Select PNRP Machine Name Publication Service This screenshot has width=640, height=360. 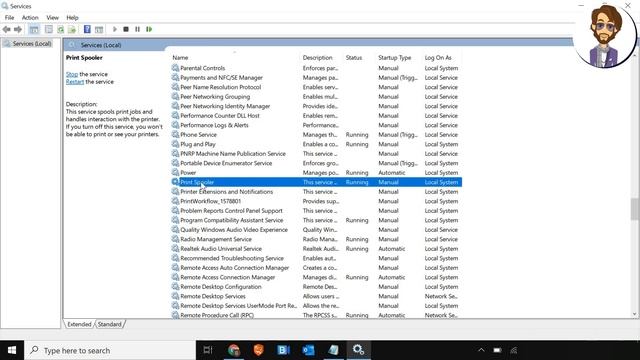[x=316, y=154]
